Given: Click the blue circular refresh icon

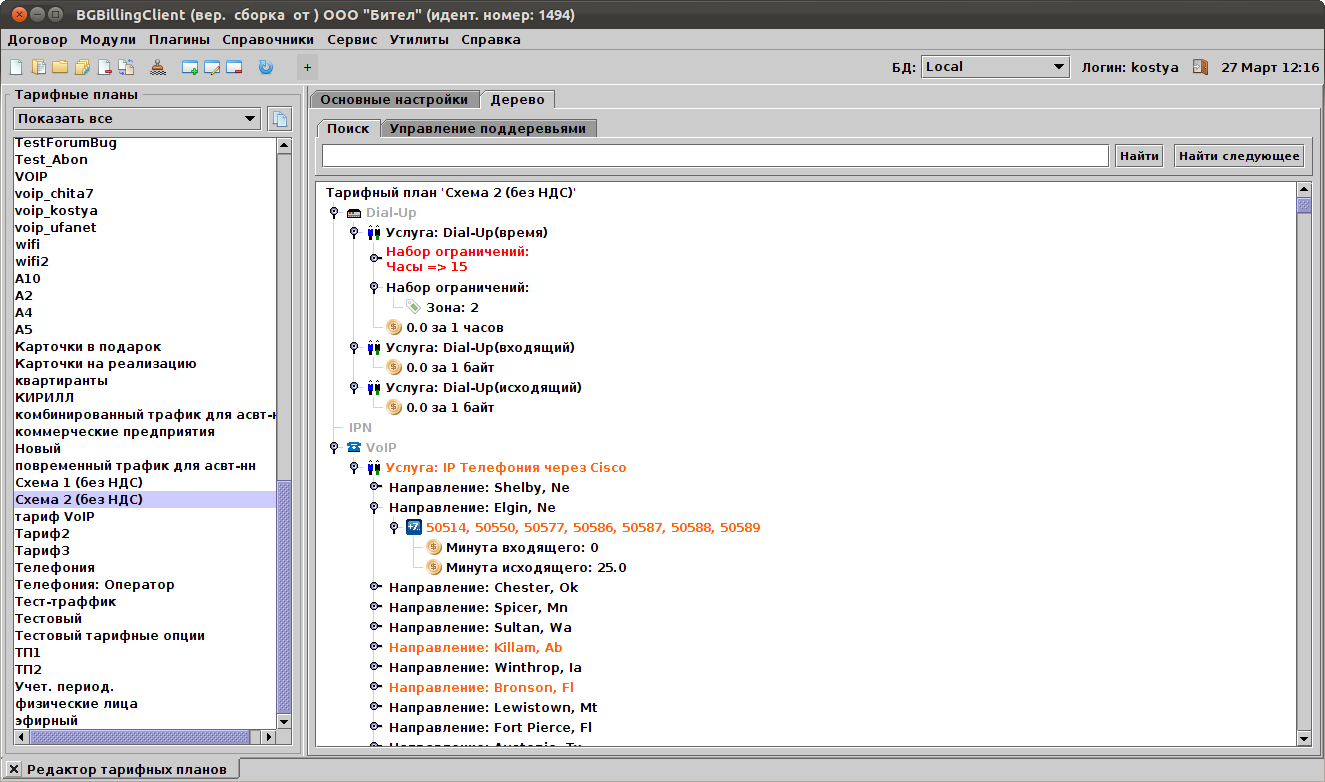Looking at the screenshot, I should tap(265, 68).
